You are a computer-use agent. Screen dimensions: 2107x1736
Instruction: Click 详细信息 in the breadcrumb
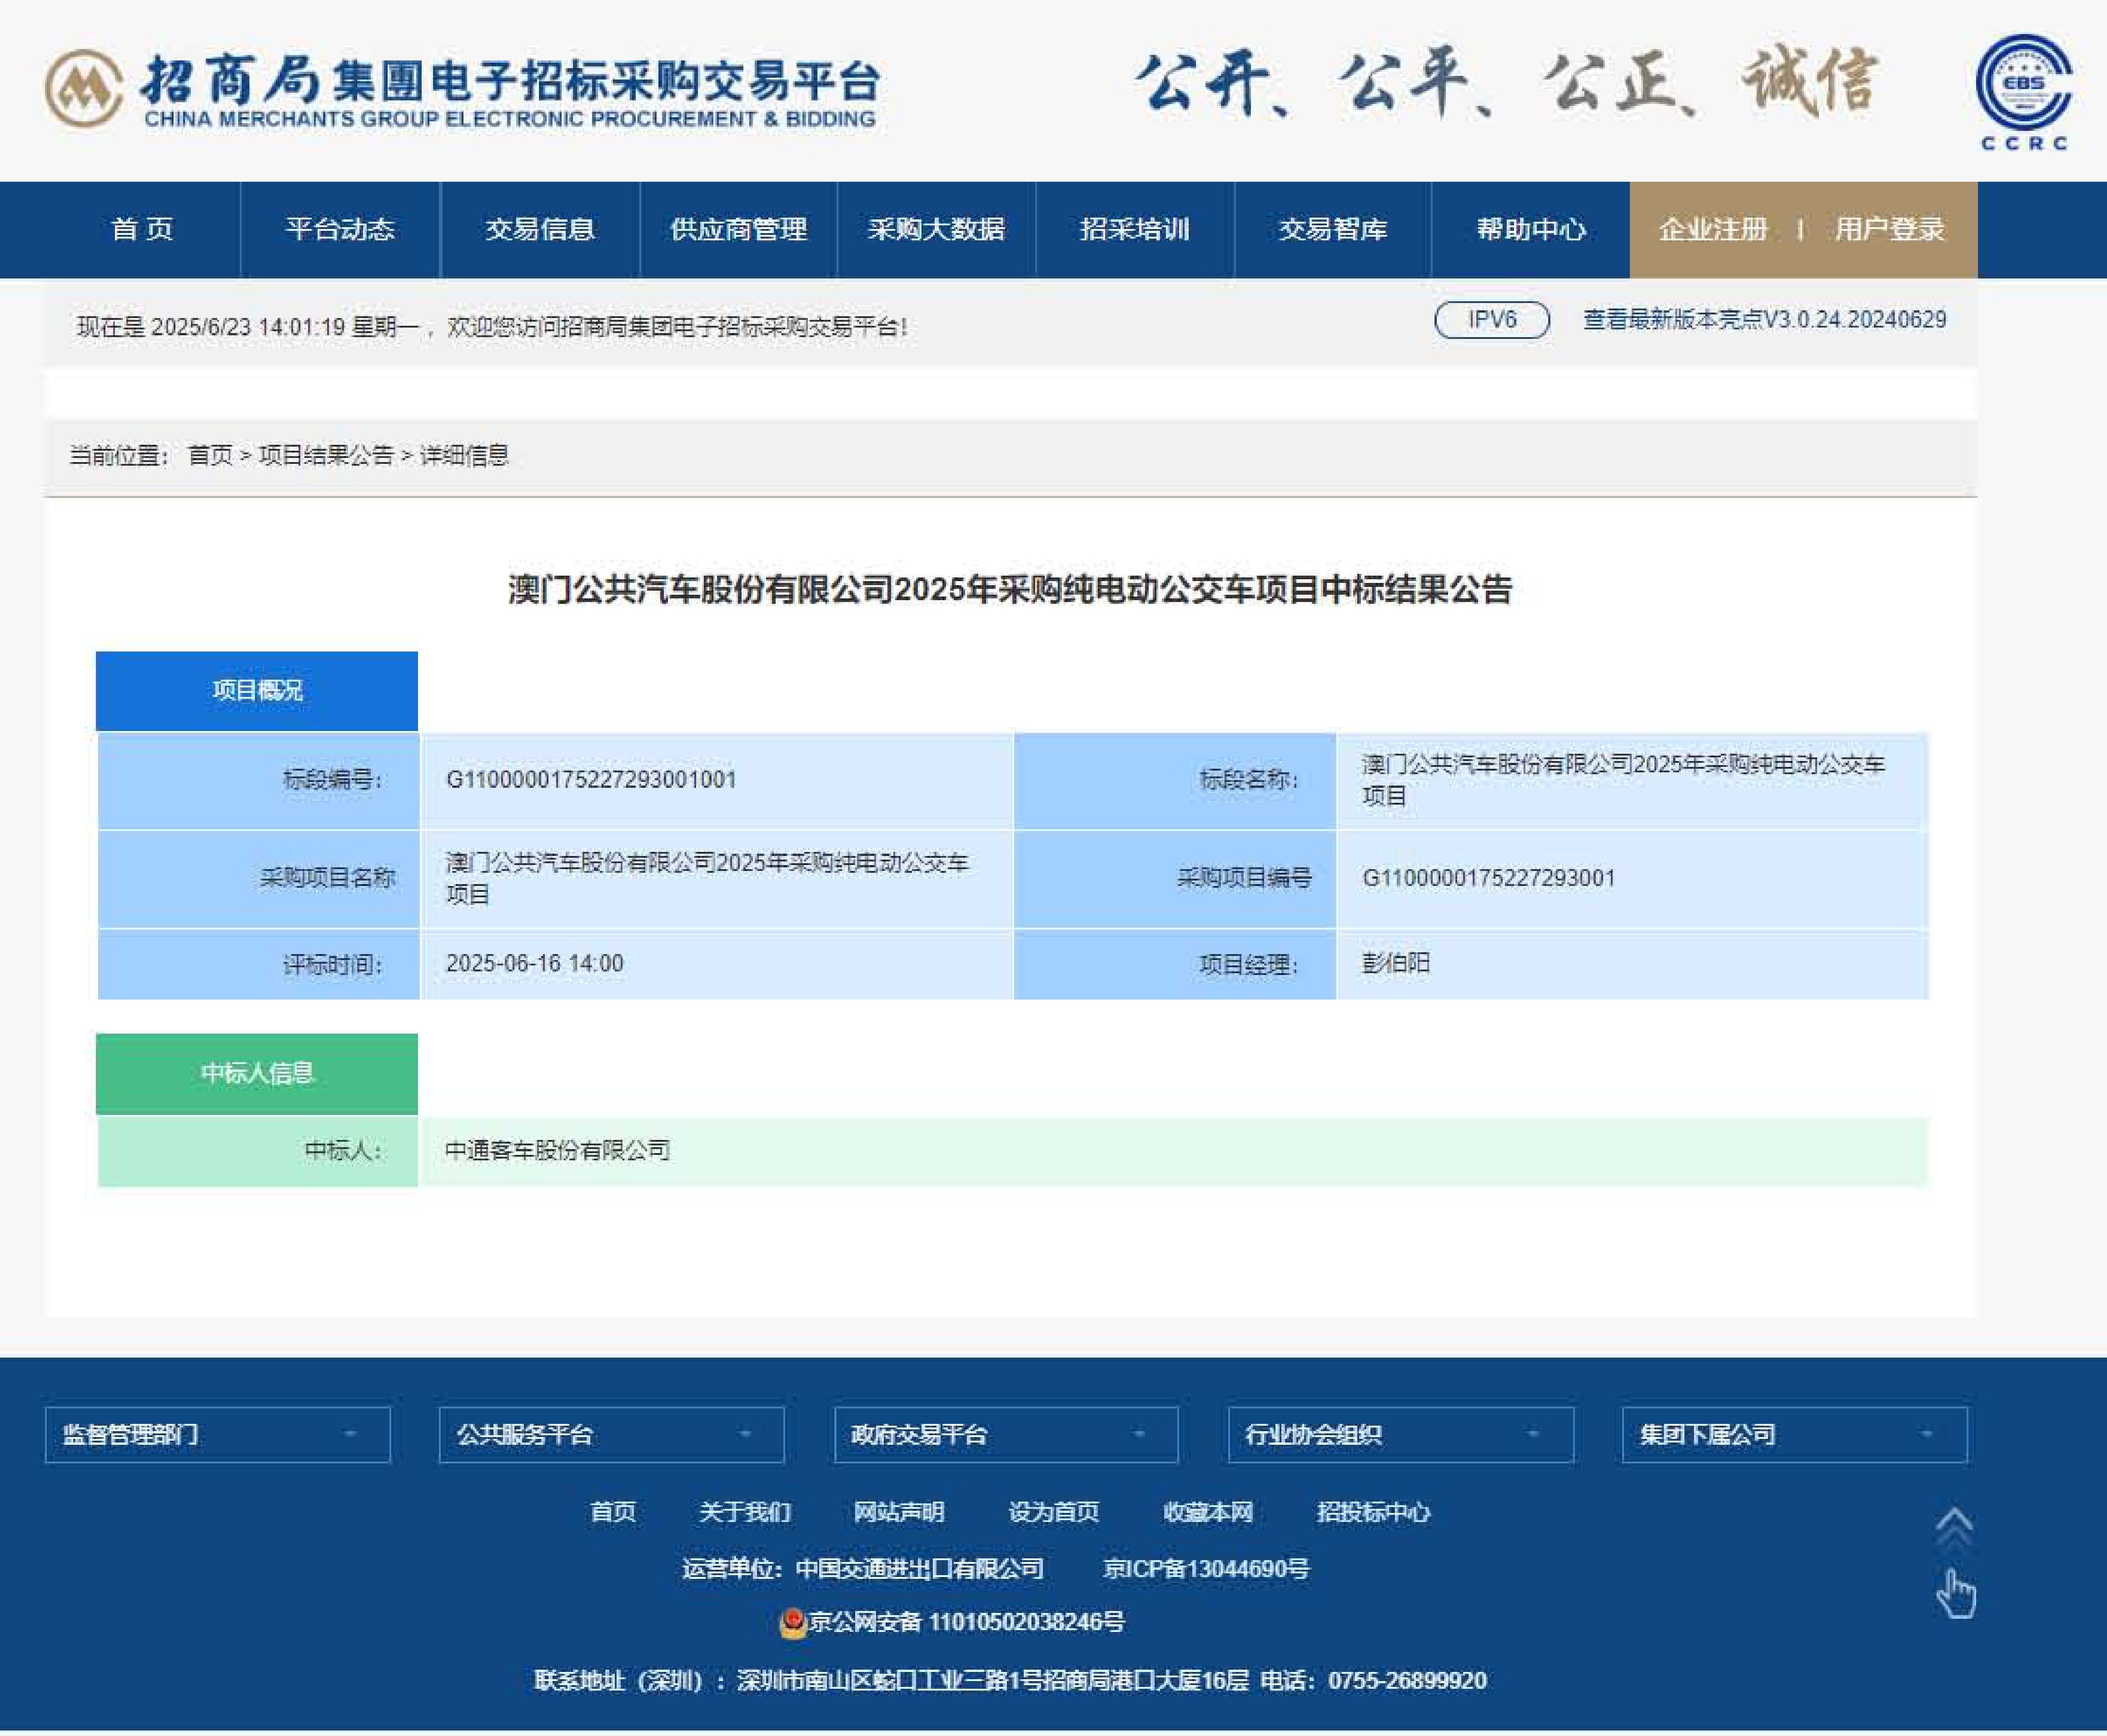pos(464,456)
